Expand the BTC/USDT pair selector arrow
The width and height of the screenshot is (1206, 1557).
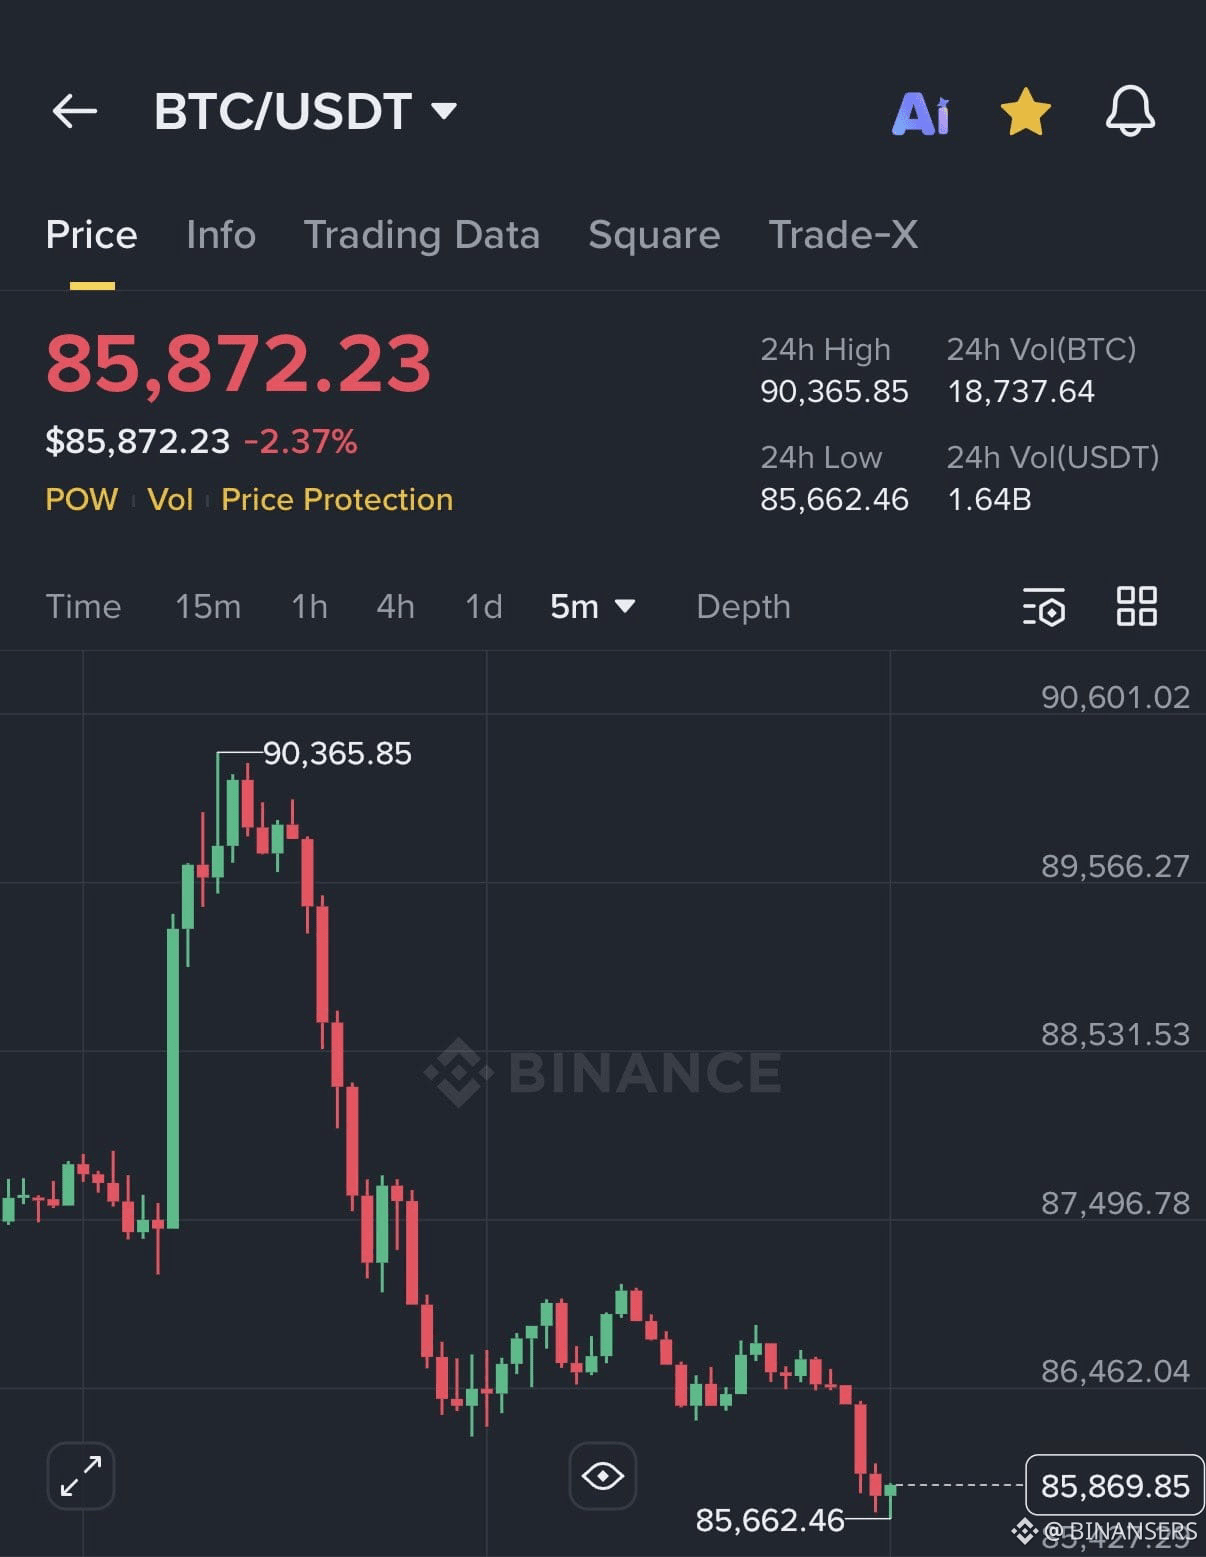point(444,110)
